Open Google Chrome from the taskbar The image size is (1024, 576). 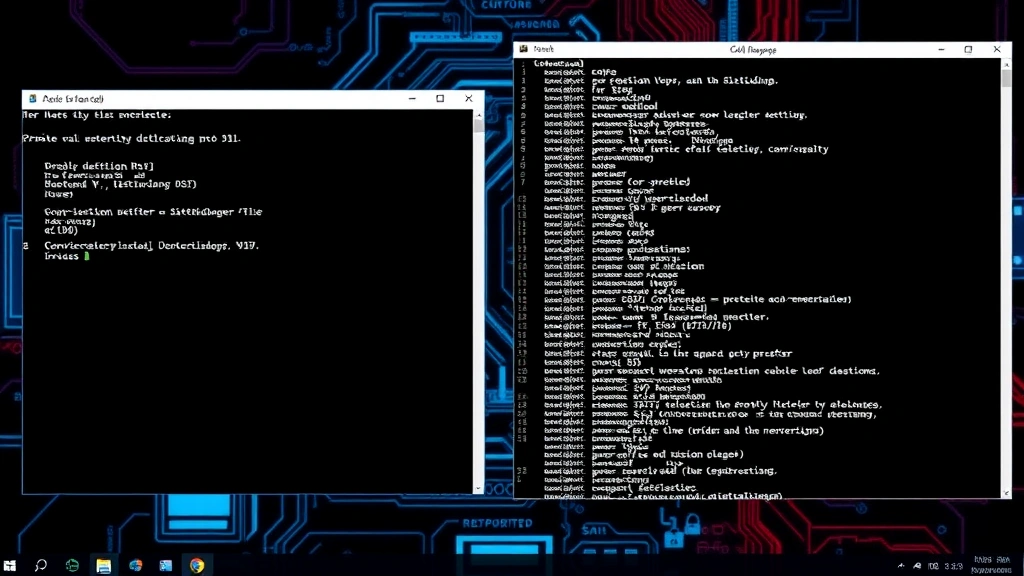(197, 565)
